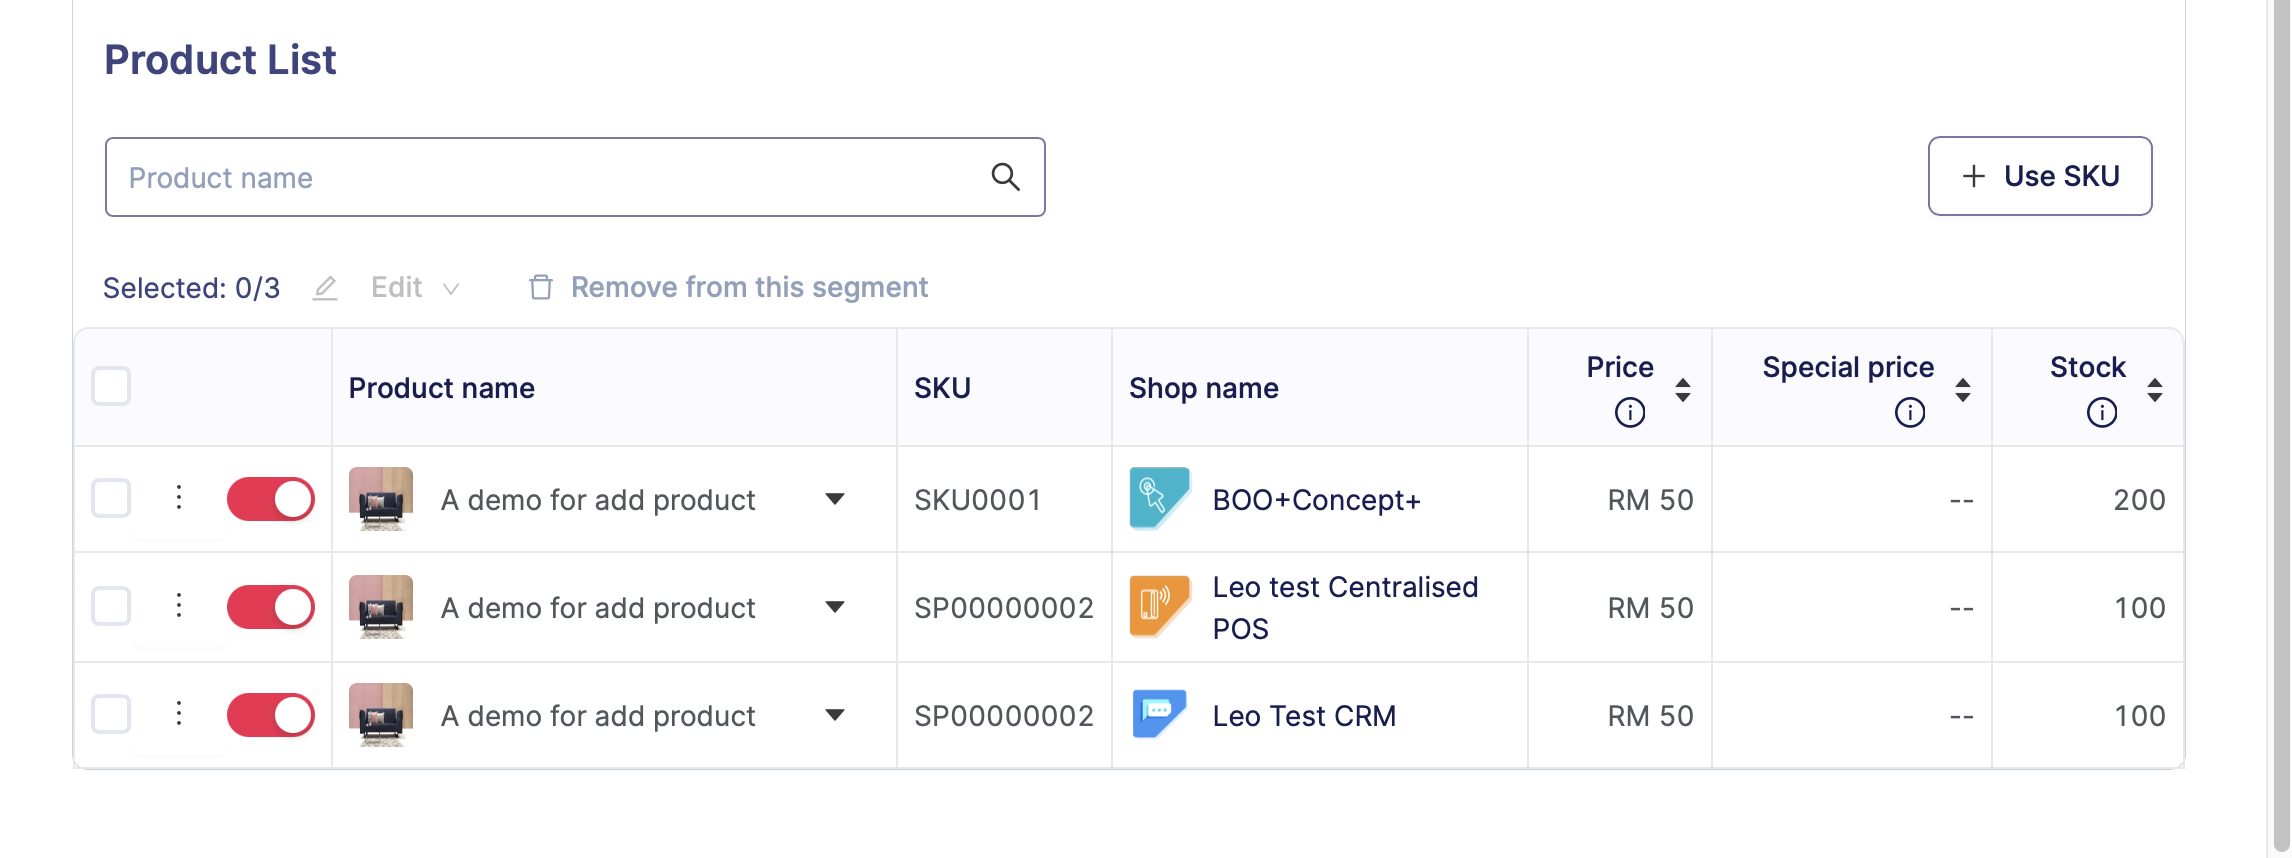Click the search magnifier icon

point(1005,177)
